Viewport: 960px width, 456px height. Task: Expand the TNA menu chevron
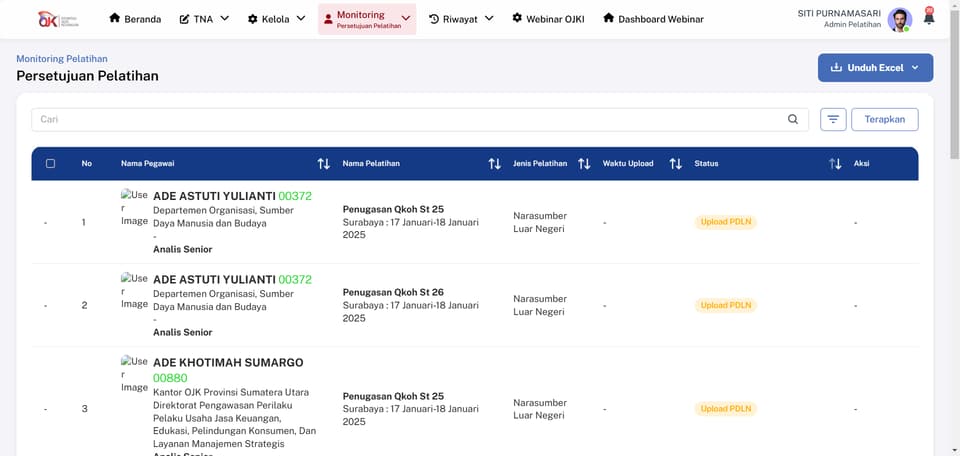[225, 18]
